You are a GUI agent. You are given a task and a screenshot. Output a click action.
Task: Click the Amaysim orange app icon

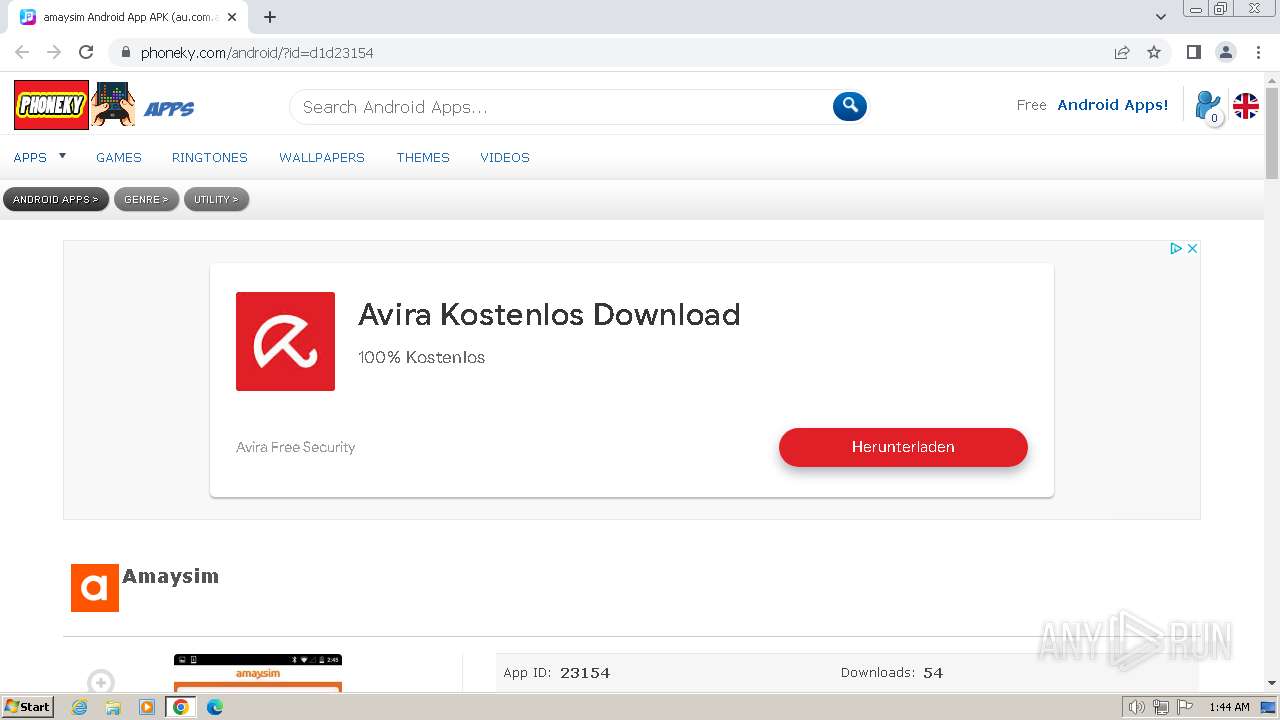point(95,588)
